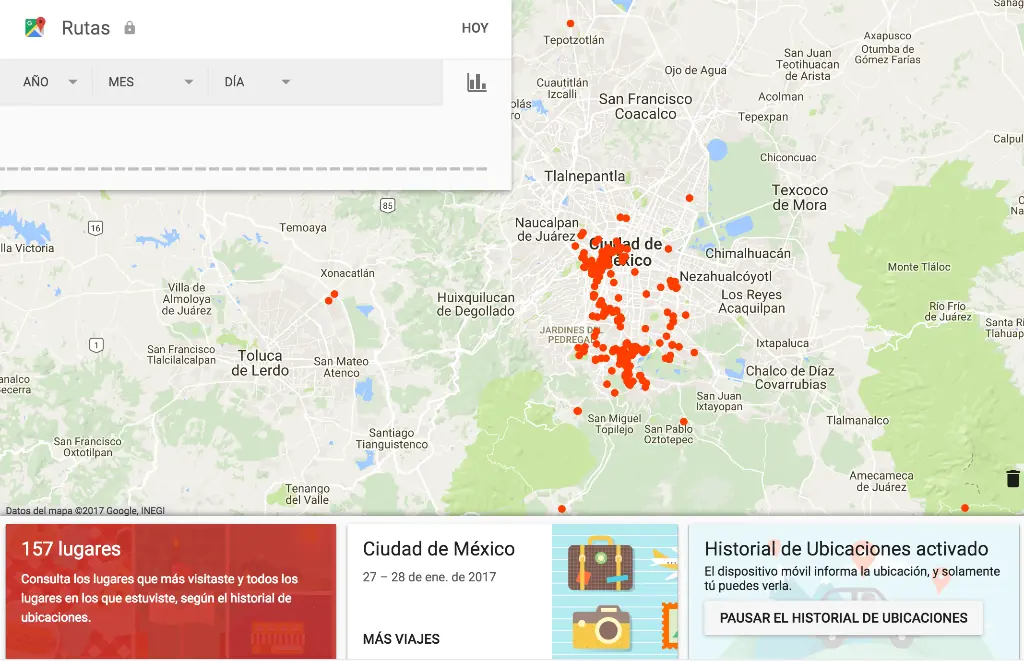Image resolution: width=1024 pixels, height=661 pixels.
Task: Click the privacy lock icon beside Rutas
Action: click(129, 27)
